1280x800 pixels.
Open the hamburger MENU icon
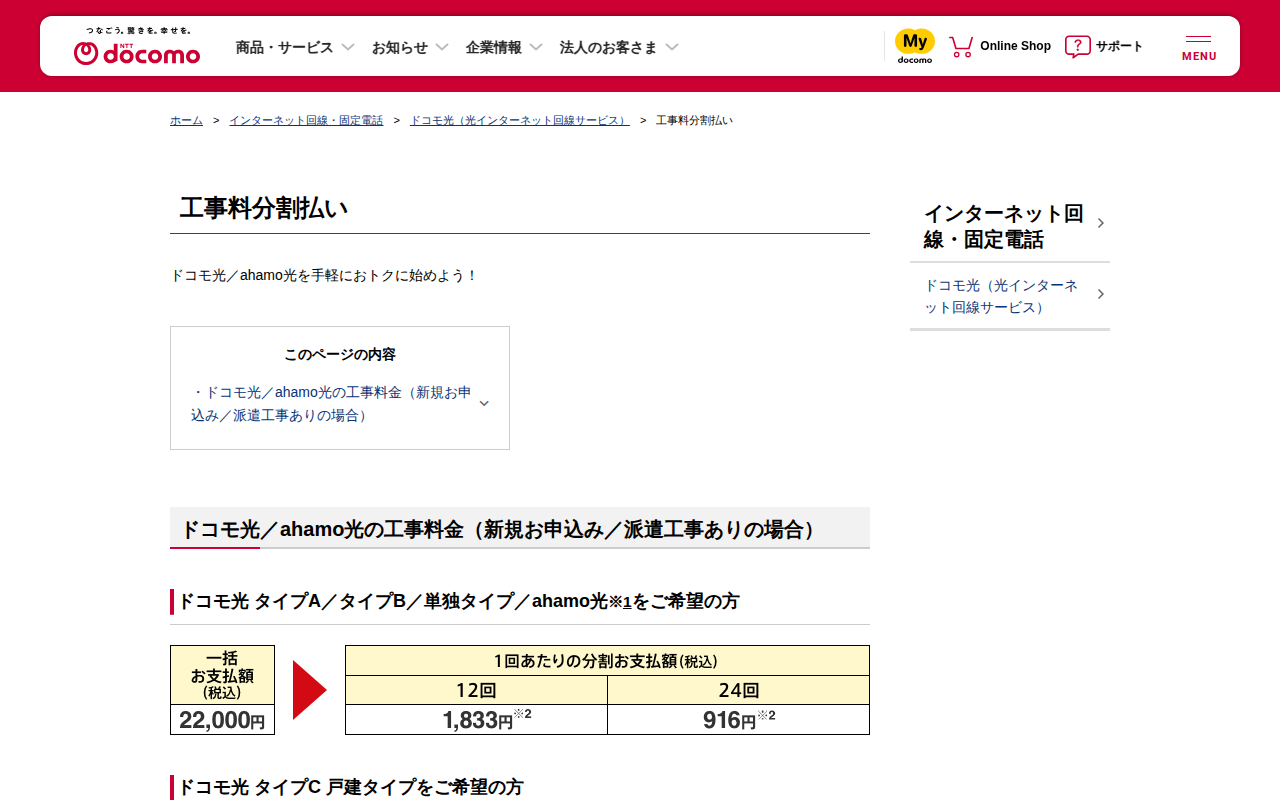click(1199, 47)
